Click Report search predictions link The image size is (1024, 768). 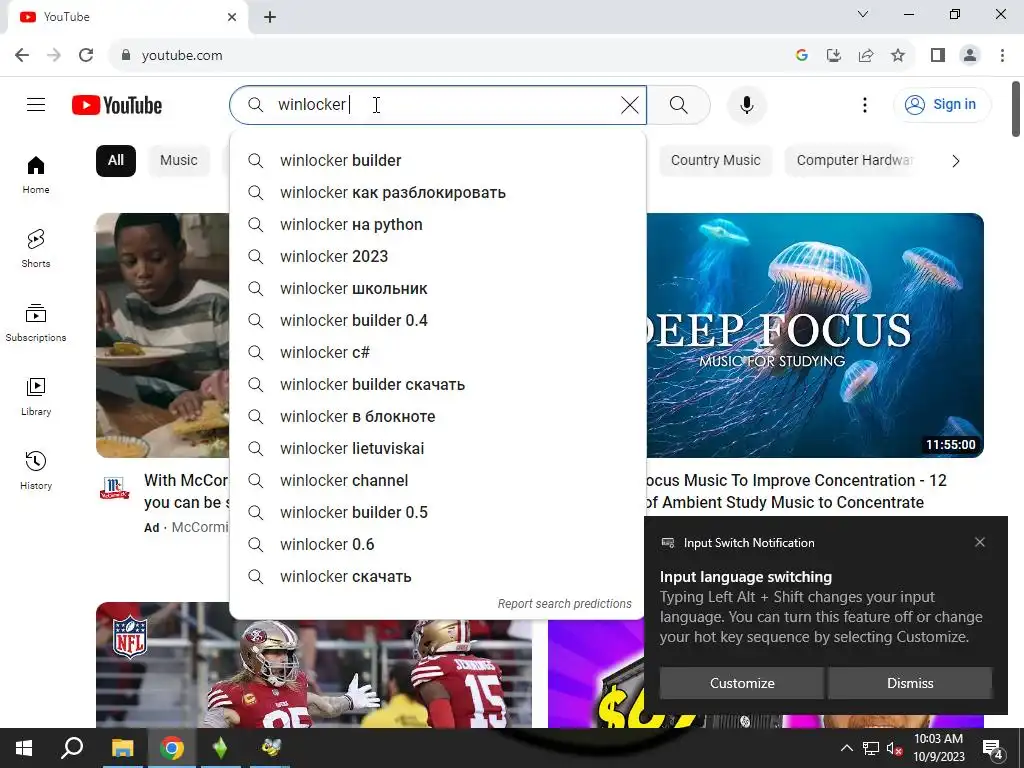pos(564,603)
